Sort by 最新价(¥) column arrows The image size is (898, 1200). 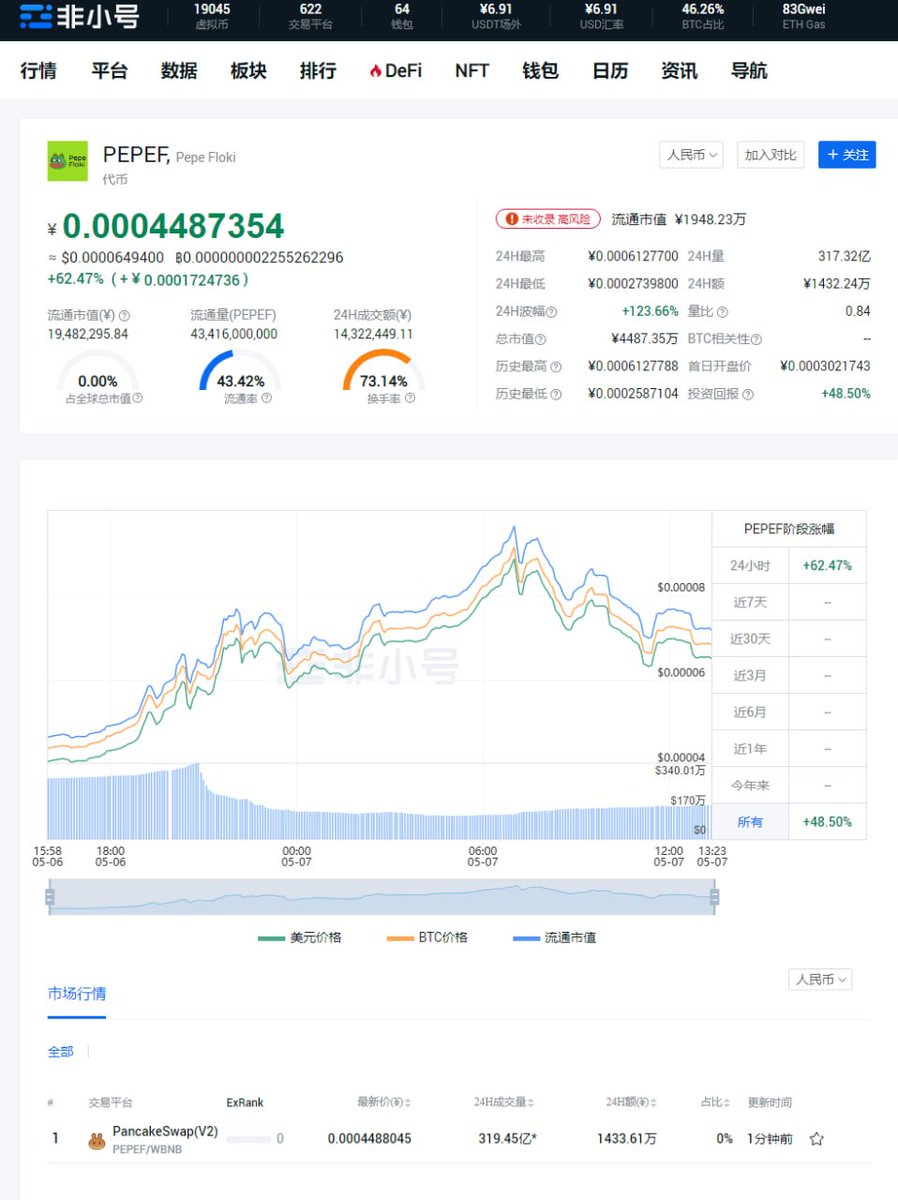coord(408,1103)
